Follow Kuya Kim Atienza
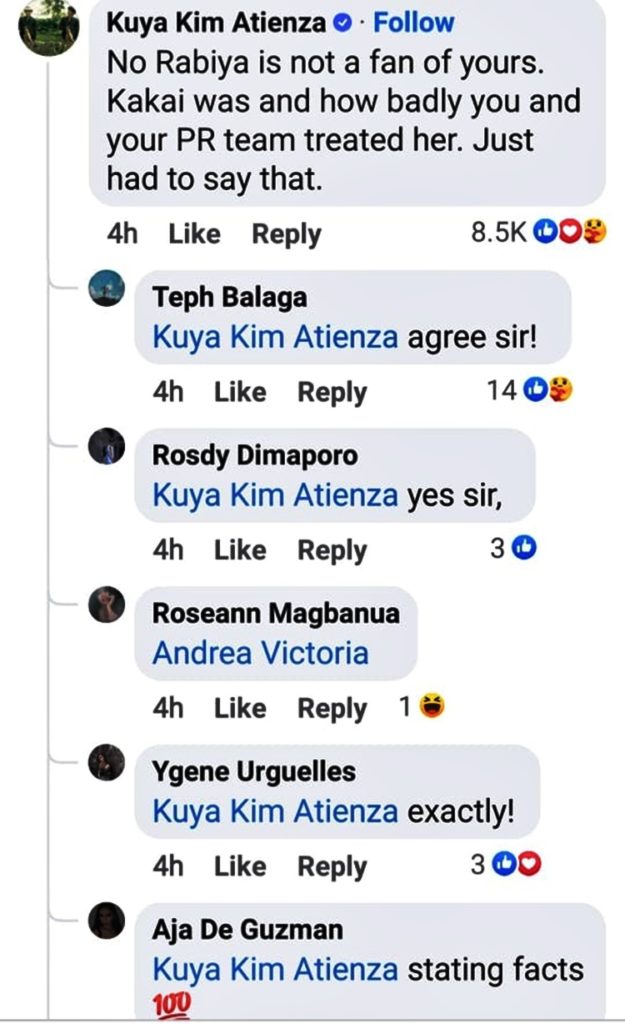This screenshot has height=1024, width=625. pyautogui.click(x=413, y=23)
